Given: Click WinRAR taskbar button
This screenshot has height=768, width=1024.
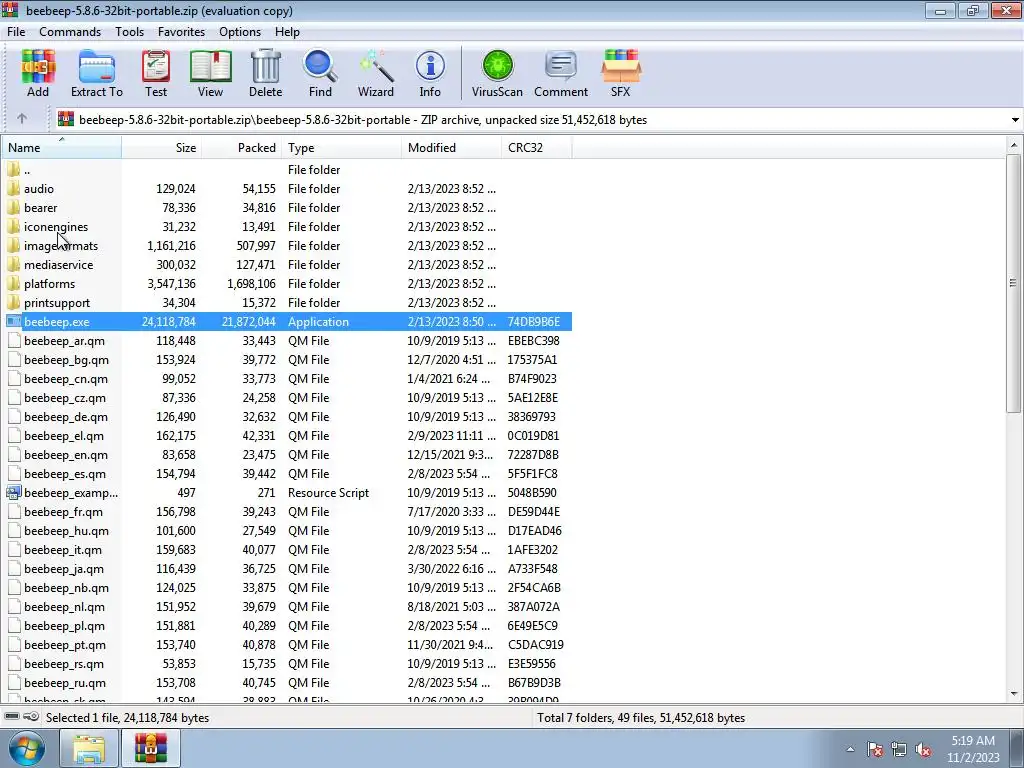Looking at the screenshot, I should 151,748.
